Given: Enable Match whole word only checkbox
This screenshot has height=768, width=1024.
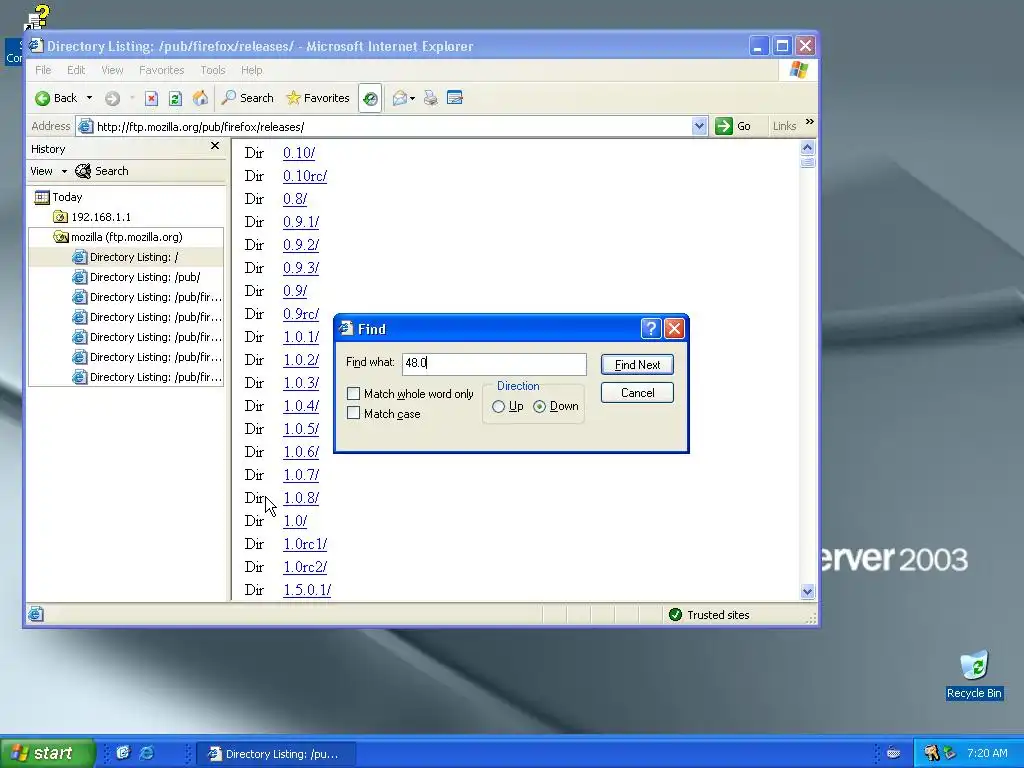Looking at the screenshot, I should (x=353, y=394).
